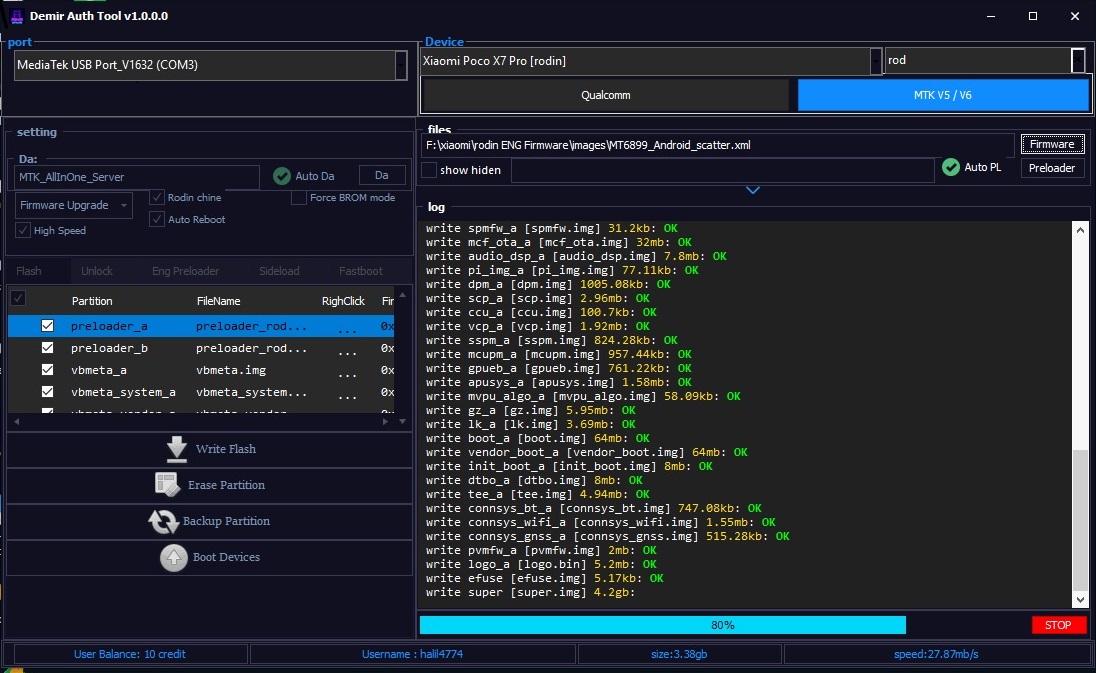Expand files panel with blue chevron
1096x673 pixels.
(x=753, y=190)
